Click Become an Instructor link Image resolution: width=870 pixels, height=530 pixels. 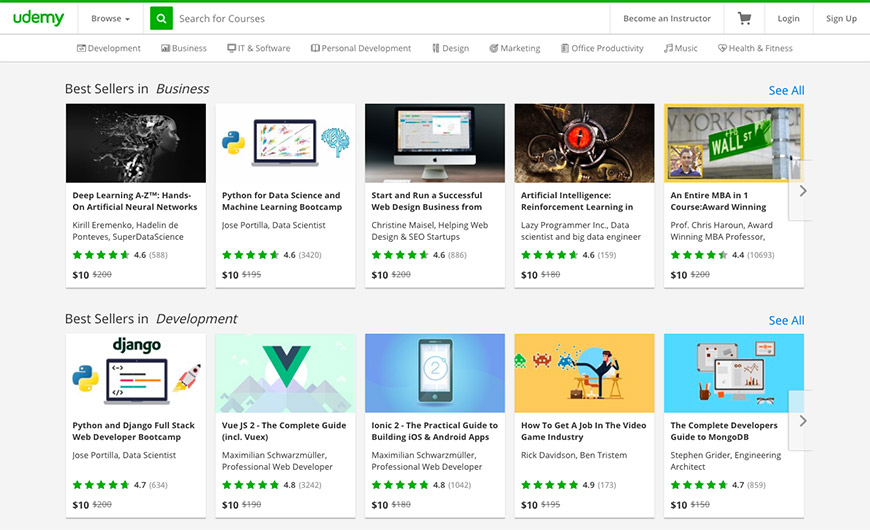click(667, 18)
